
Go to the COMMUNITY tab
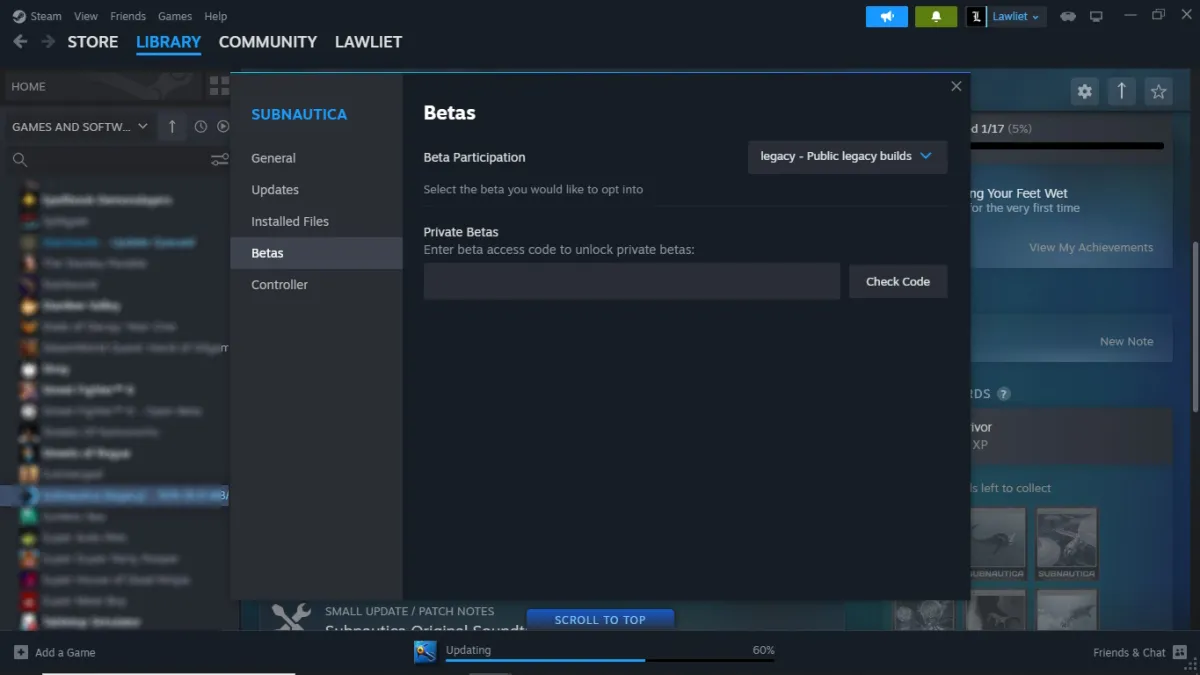pyautogui.click(x=268, y=42)
